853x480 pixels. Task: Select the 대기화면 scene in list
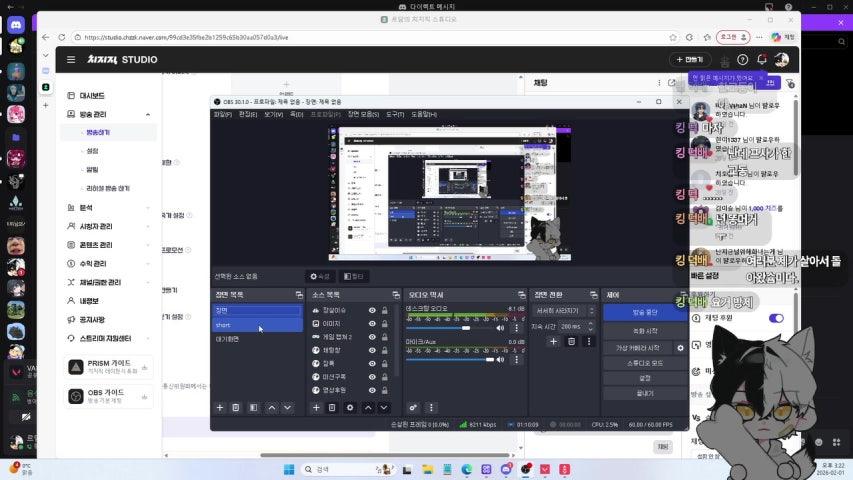pos(228,339)
